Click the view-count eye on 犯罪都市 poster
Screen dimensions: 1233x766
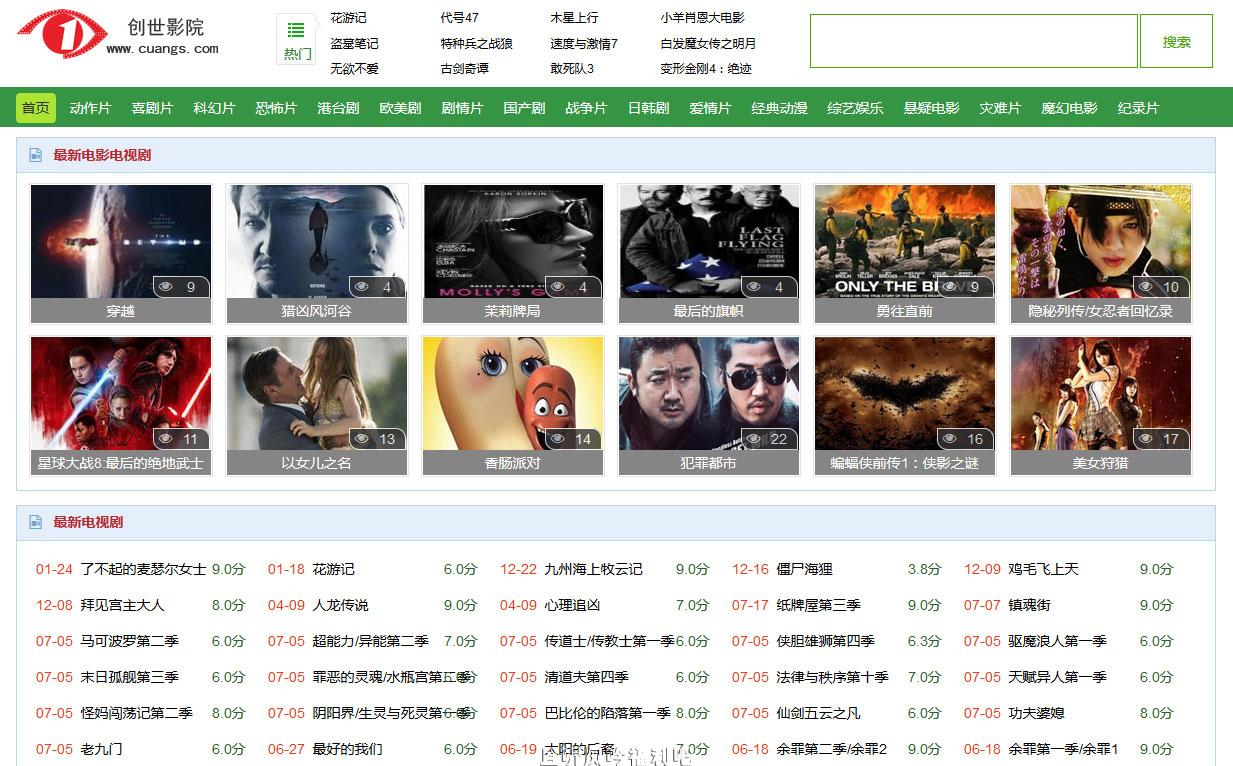[x=754, y=439]
